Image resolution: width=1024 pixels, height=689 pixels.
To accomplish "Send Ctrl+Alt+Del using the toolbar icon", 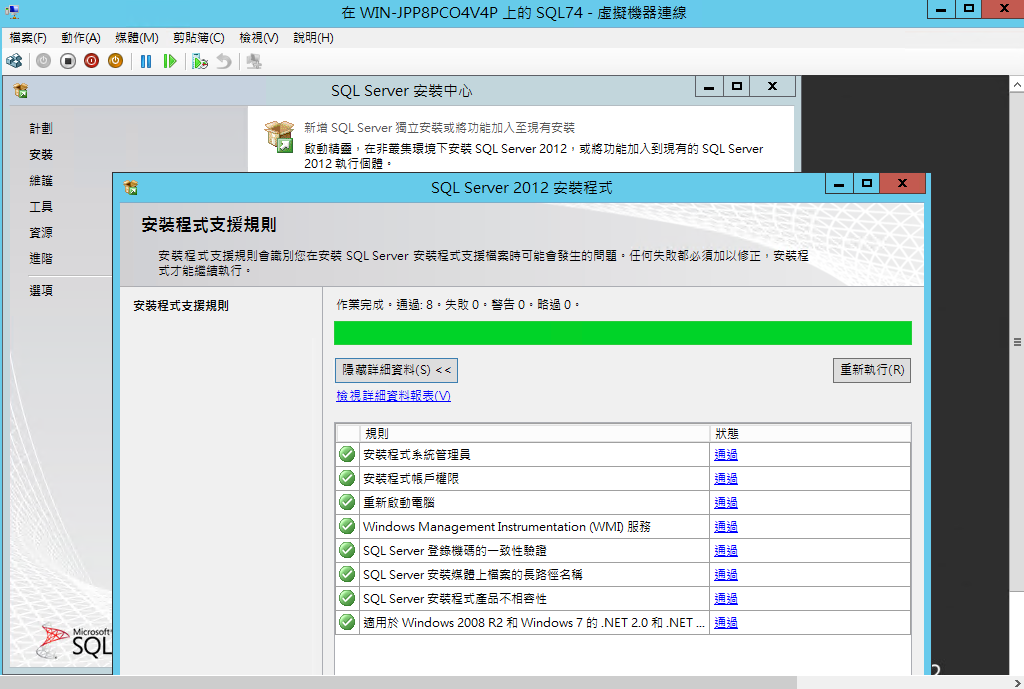I will [14, 61].
